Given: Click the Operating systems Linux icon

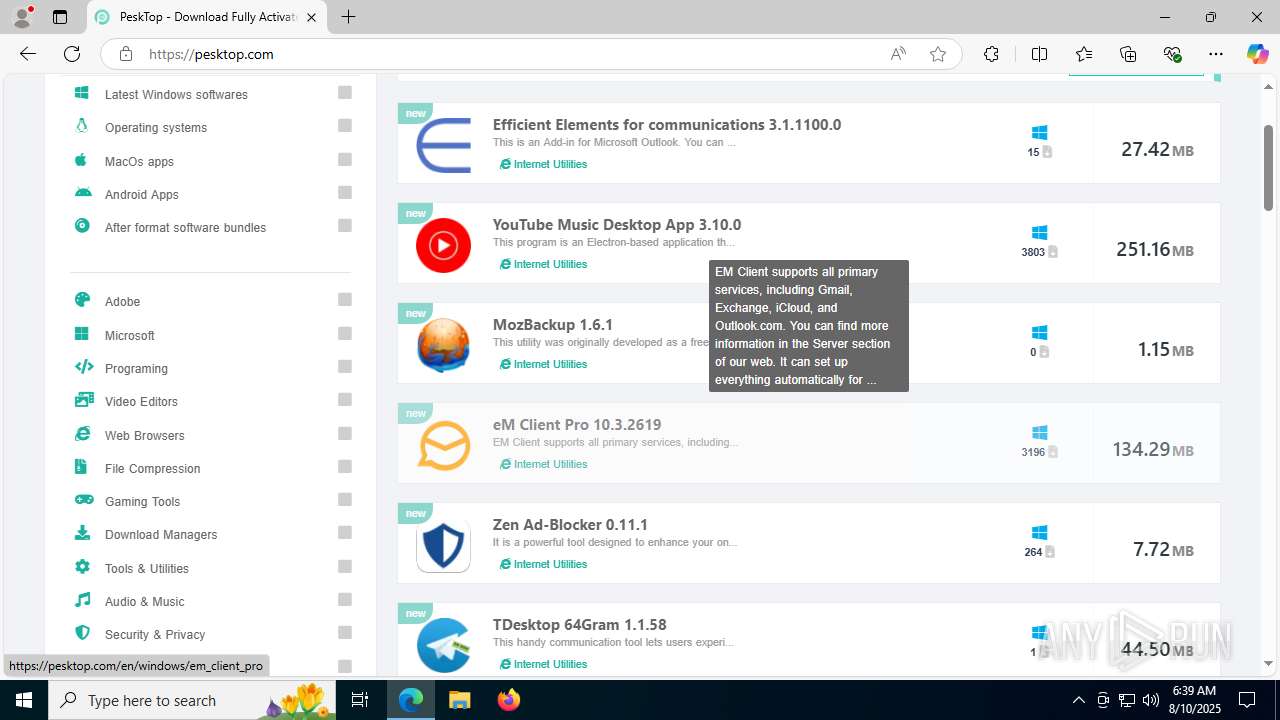Looking at the screenshot, I should click(82, 126).
